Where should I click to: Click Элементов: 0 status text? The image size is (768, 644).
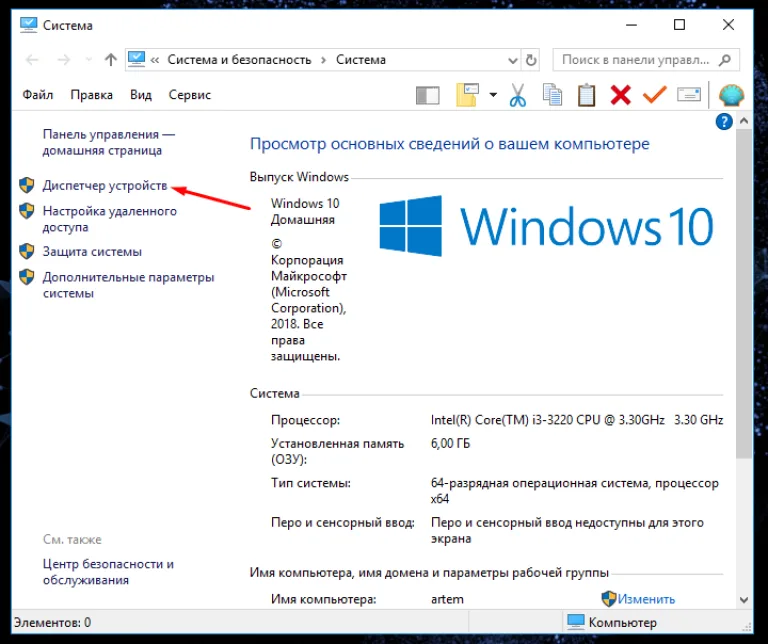[52, 622]
